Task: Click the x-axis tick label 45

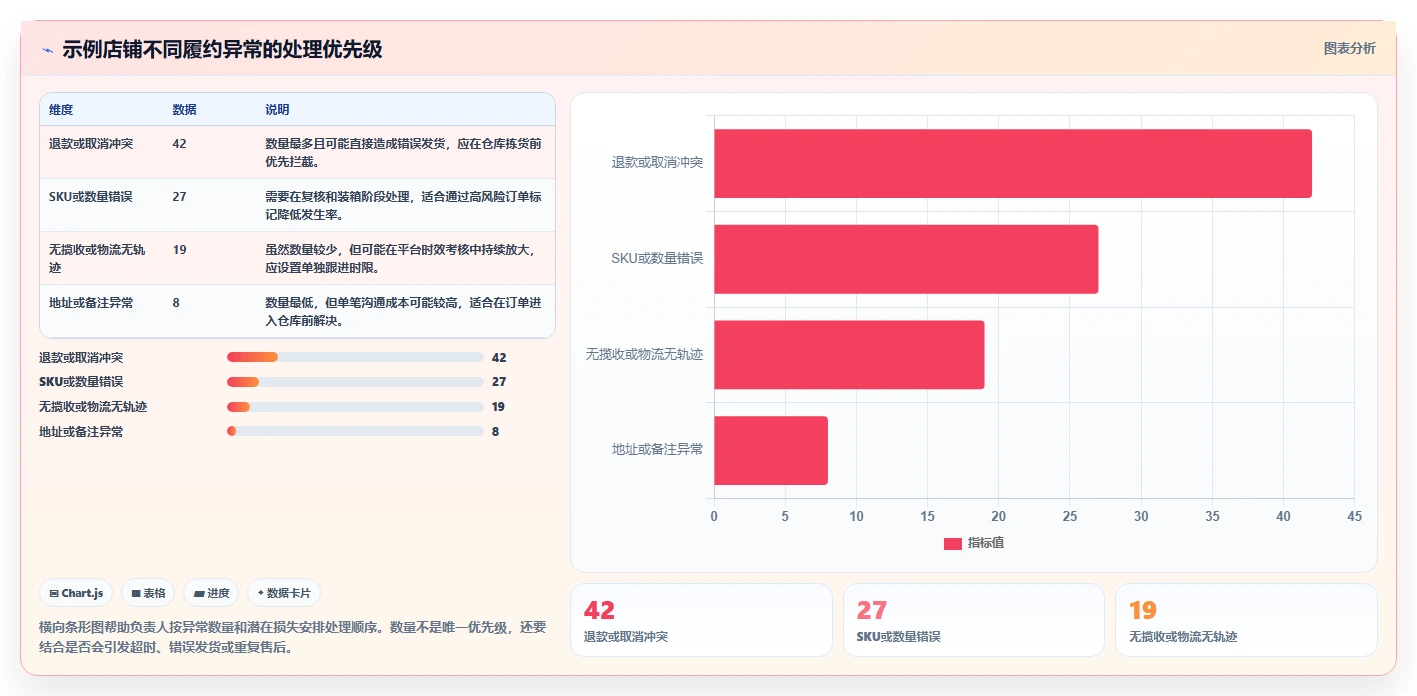Action: point(1355,517)
